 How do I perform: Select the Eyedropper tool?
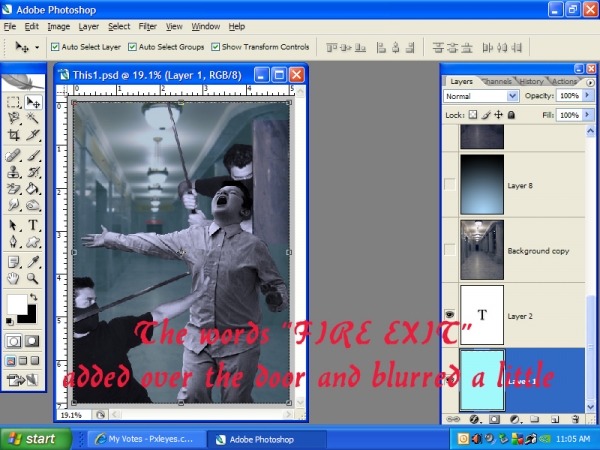(x=33, y=262)
